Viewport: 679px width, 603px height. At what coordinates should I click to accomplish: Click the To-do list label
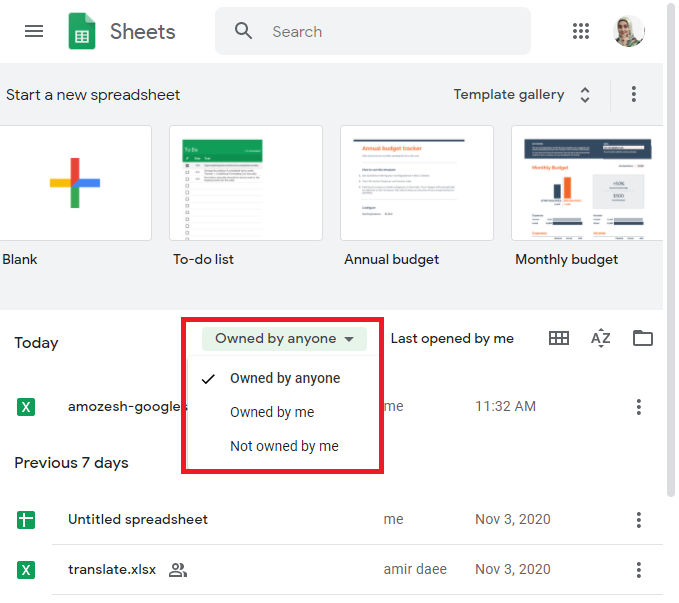203,259
